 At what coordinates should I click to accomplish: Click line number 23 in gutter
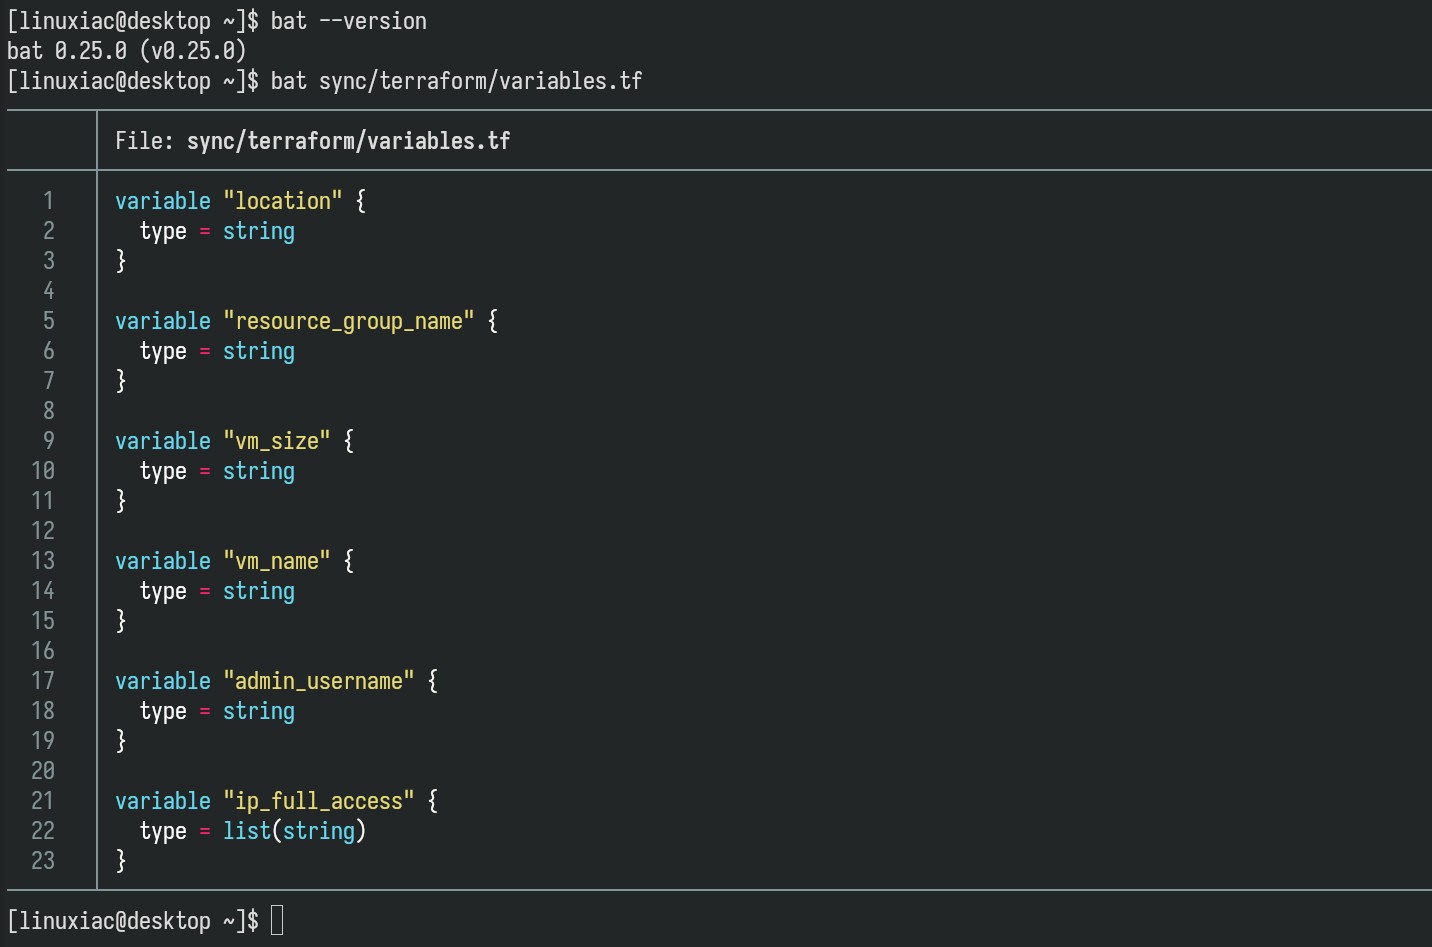click(x=43, y=861)
